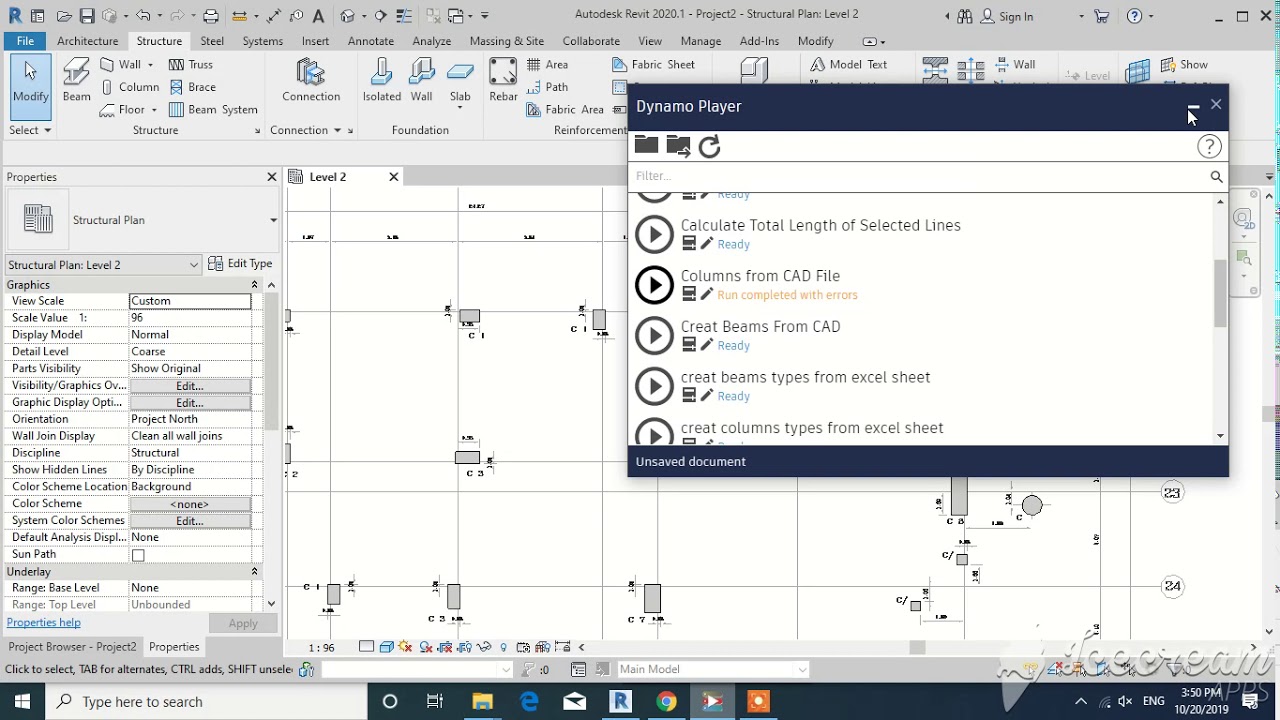Toggle sun path on view control bar
The height and width of the screenshot is (720, 1280).
[x=407, y=648]
